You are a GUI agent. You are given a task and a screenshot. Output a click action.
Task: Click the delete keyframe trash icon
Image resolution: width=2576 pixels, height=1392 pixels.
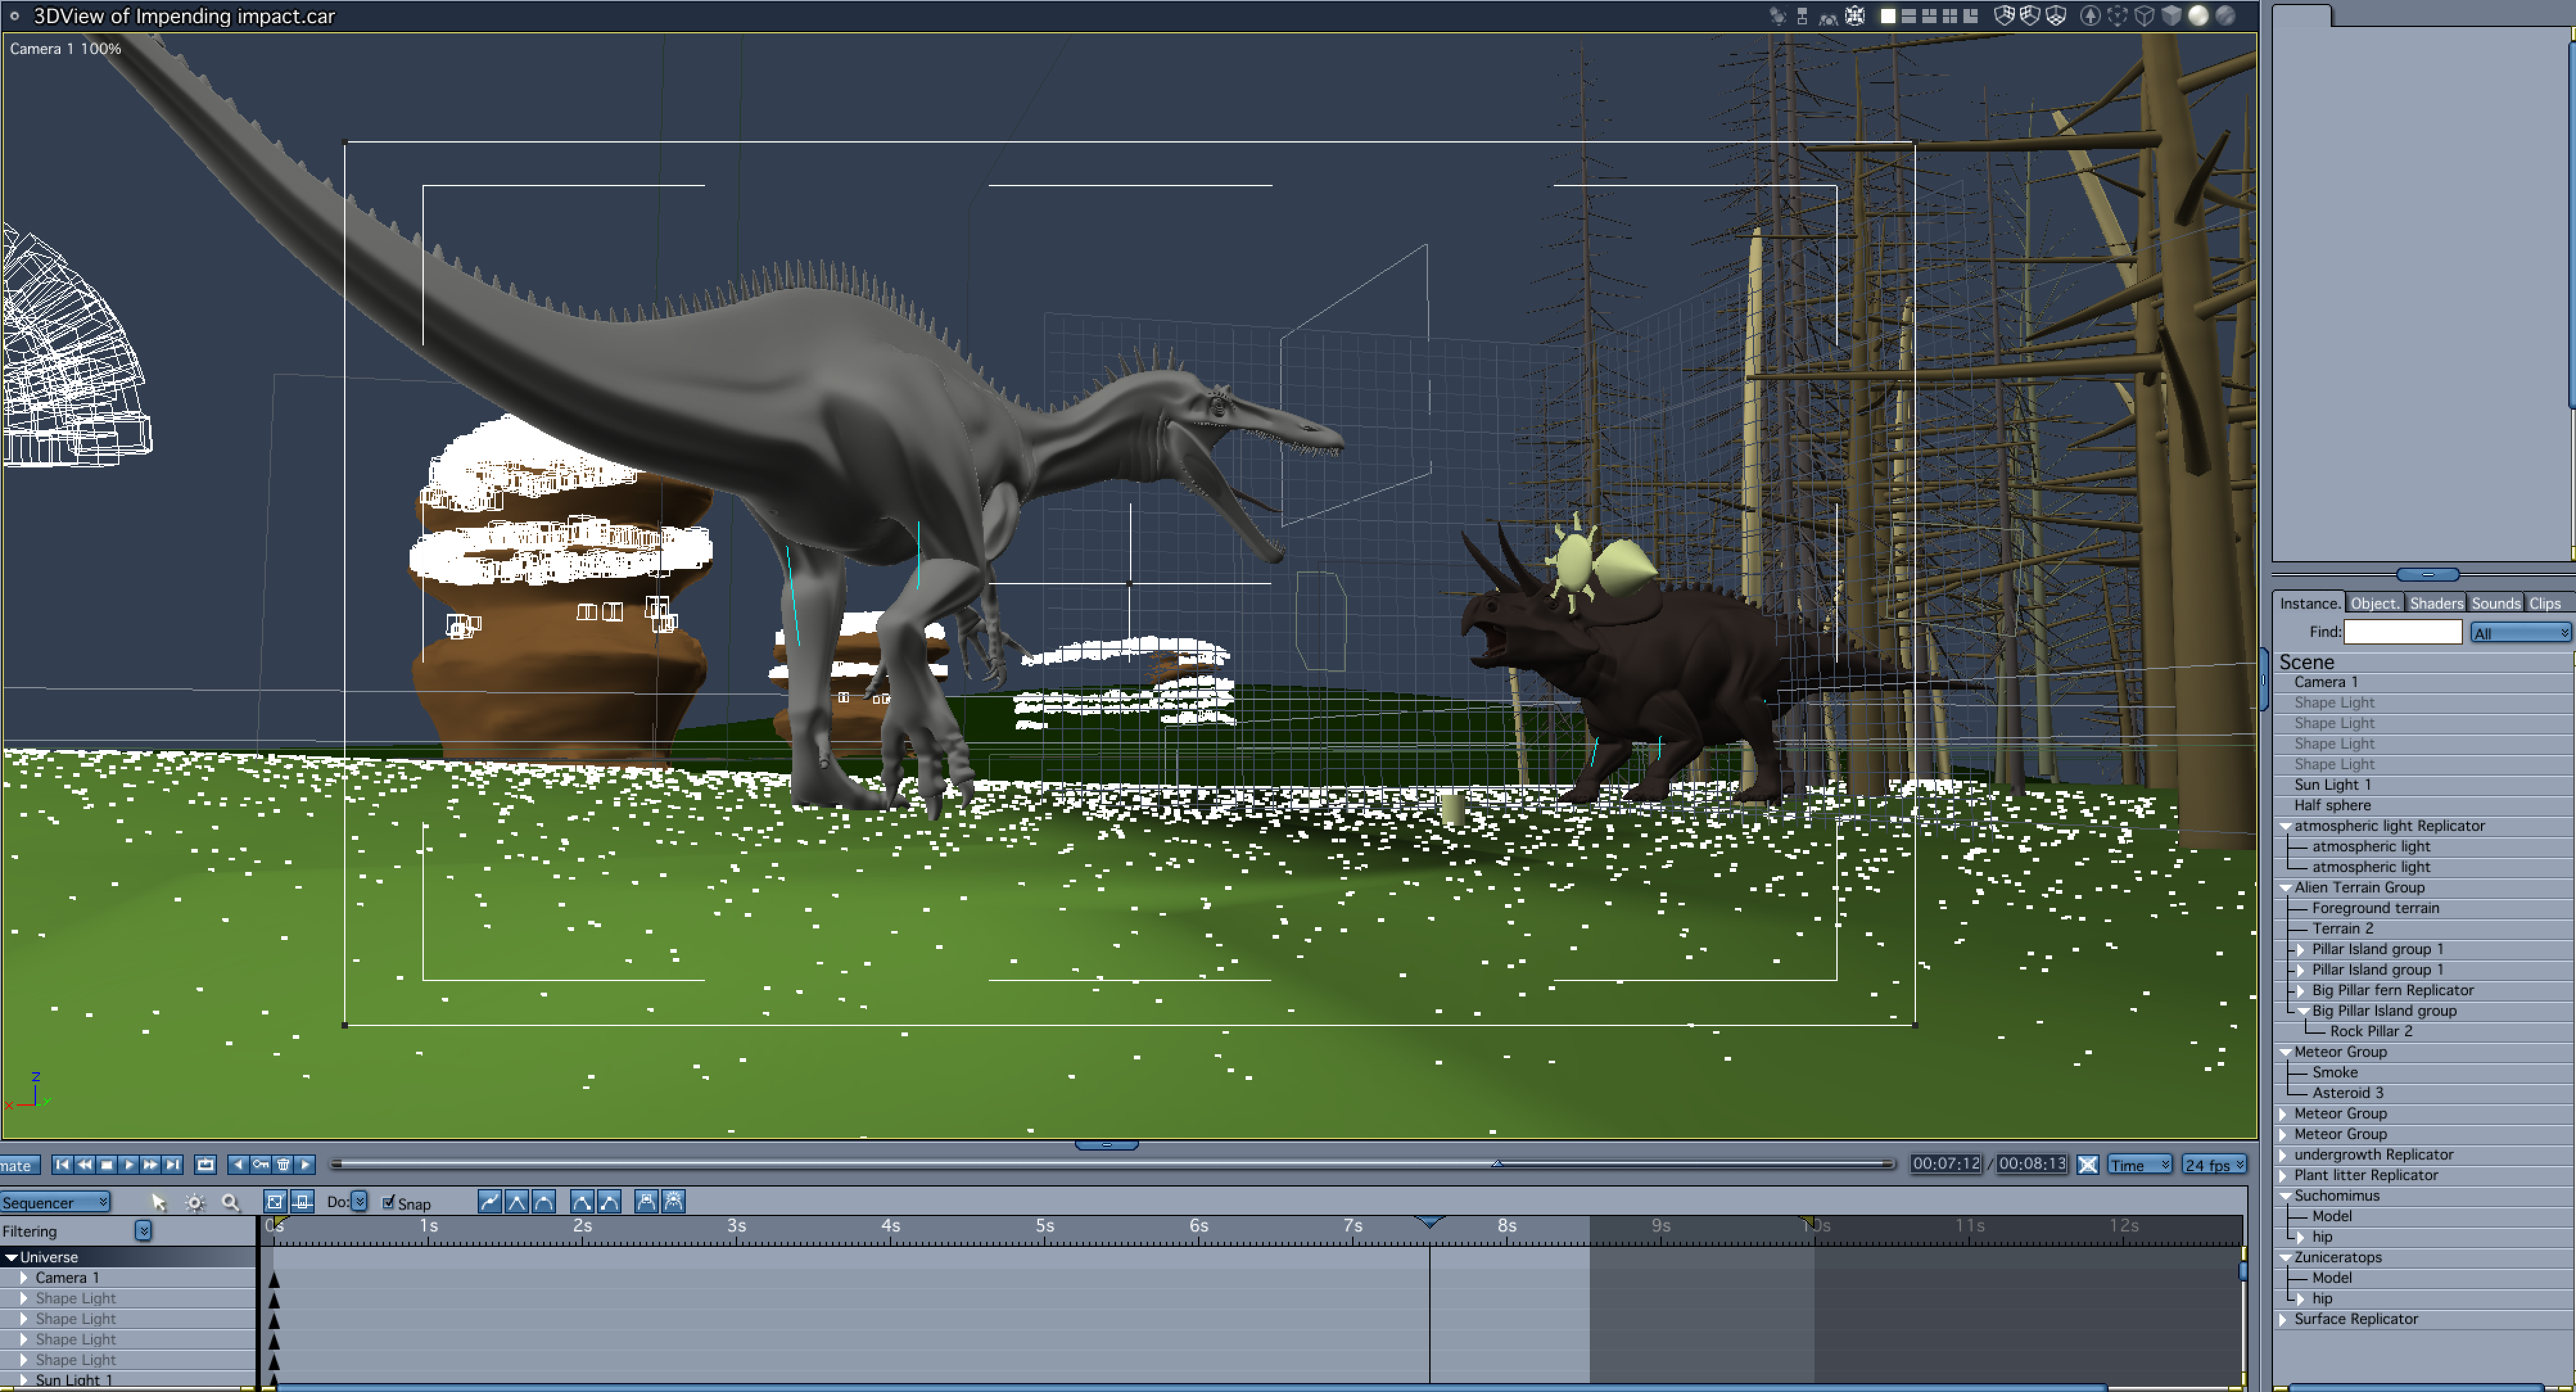tap(283, 1164)
